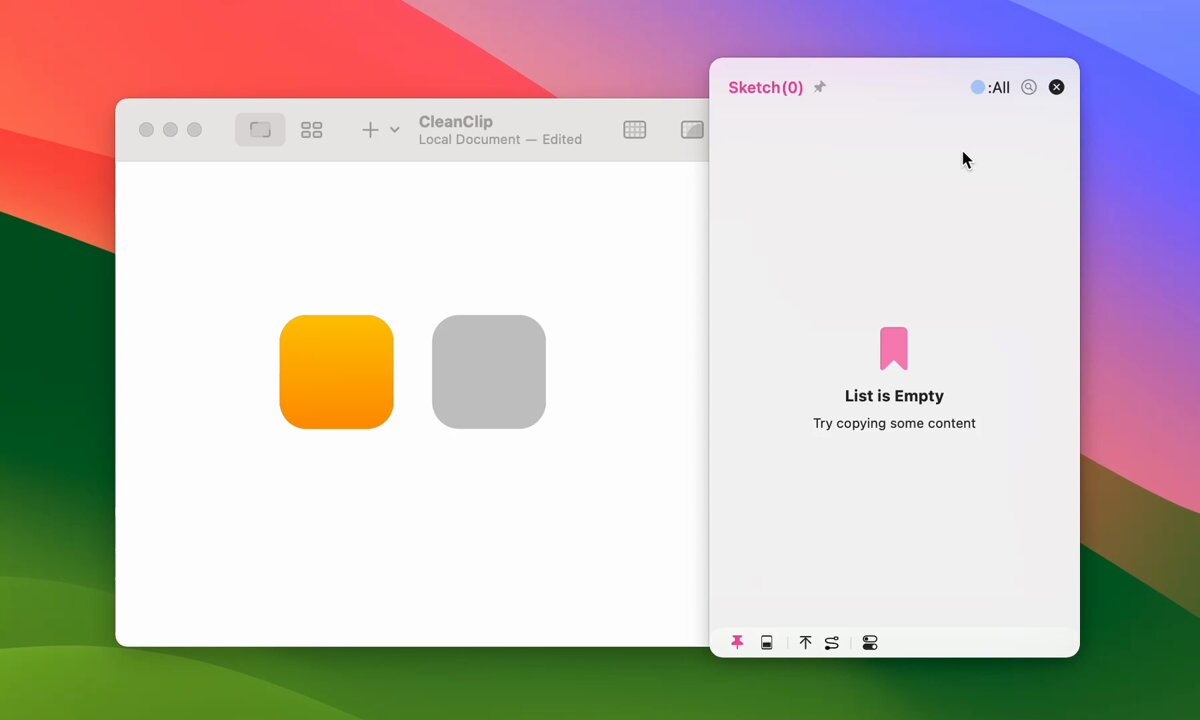Click the curved path icon in bottom toolbar
The image size is (1200, 720).
pos(832,643)
